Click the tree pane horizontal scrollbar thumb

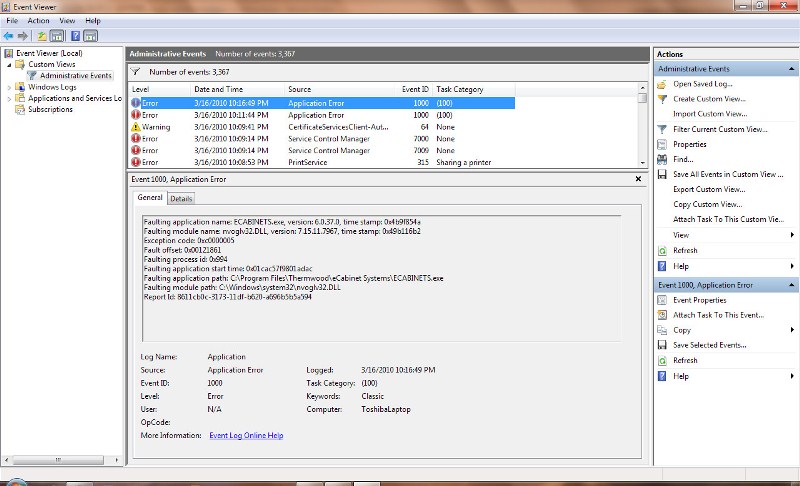click(58, 460)
